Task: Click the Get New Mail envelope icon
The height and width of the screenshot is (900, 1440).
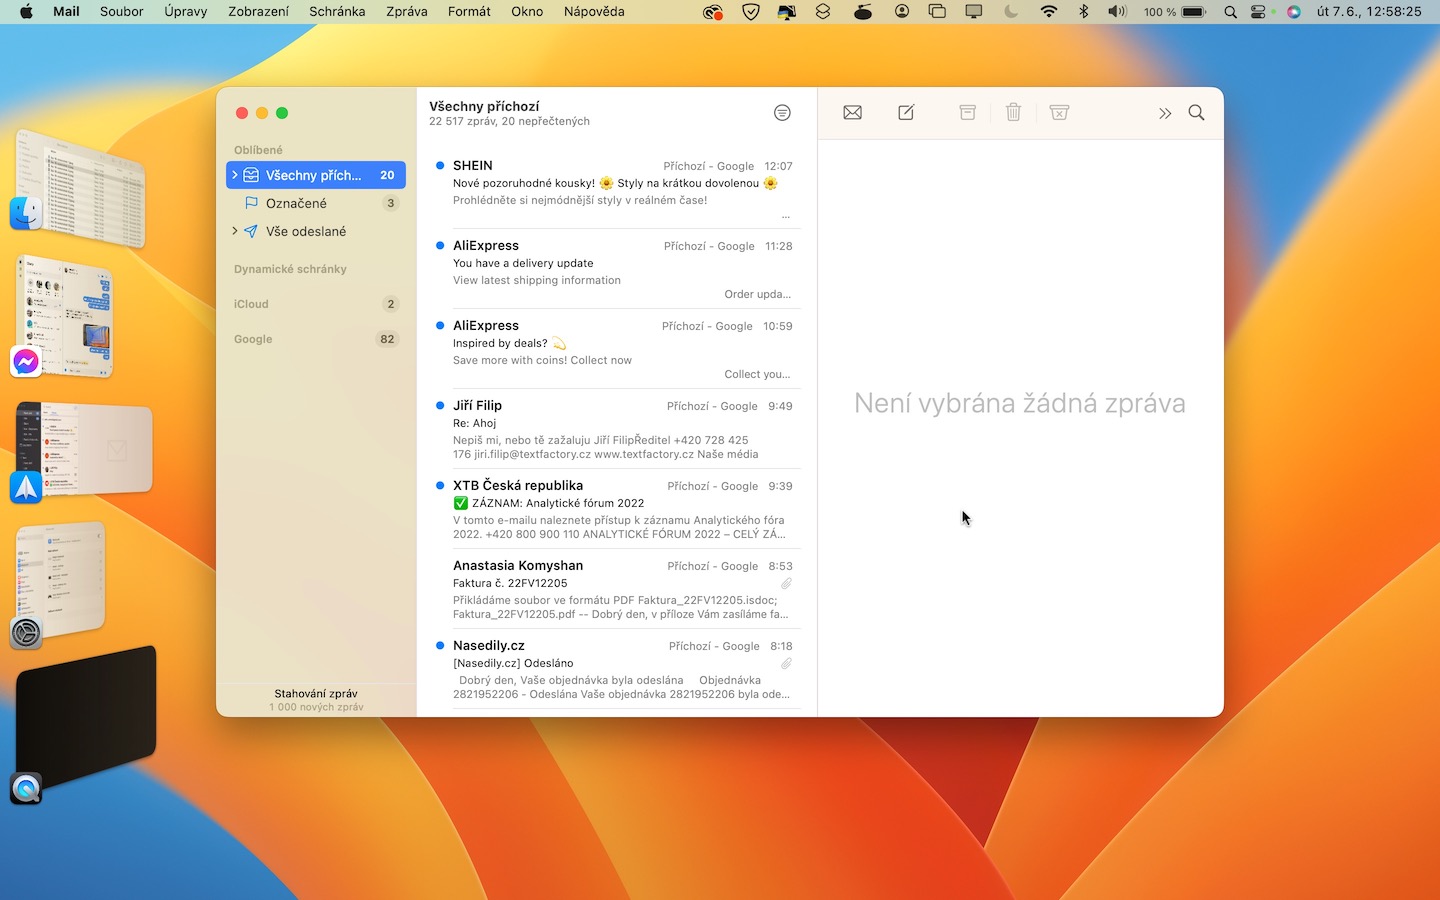Action: pos(852,113)
